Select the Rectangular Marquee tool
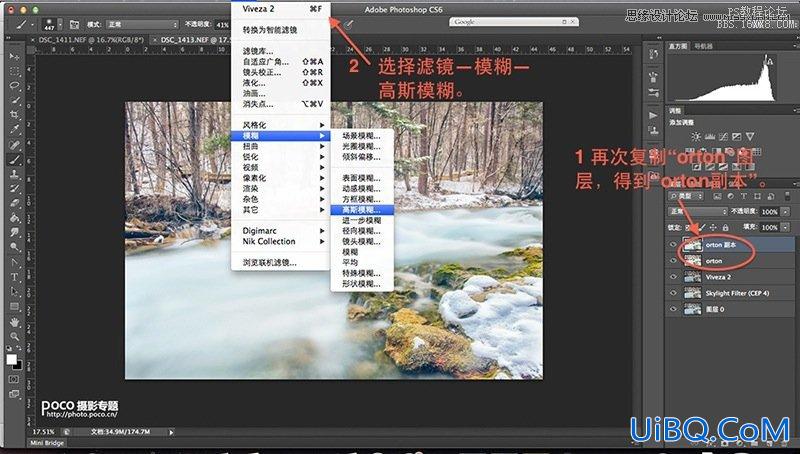This screenshot has height=454, width=800. [14, 71]
